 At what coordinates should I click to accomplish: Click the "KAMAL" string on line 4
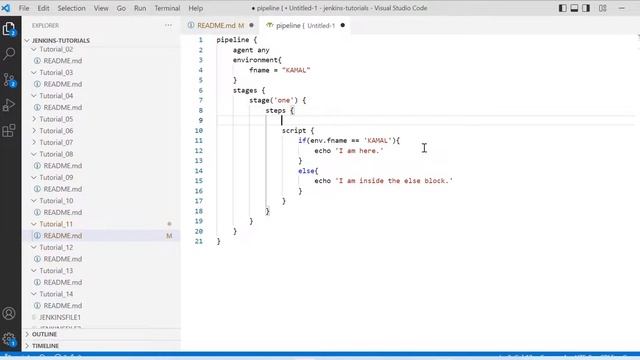click(296, 70)
